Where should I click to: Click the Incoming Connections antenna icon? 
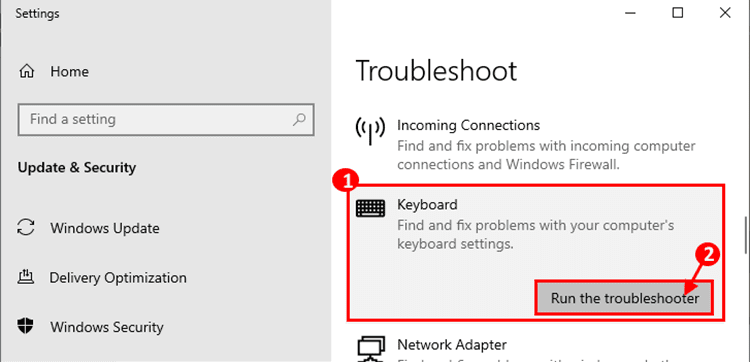(370, 131)
